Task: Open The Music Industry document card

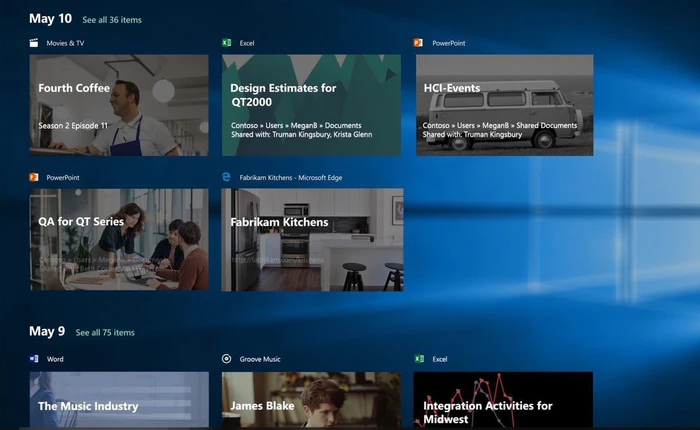Action: click(x=119, y=400)
